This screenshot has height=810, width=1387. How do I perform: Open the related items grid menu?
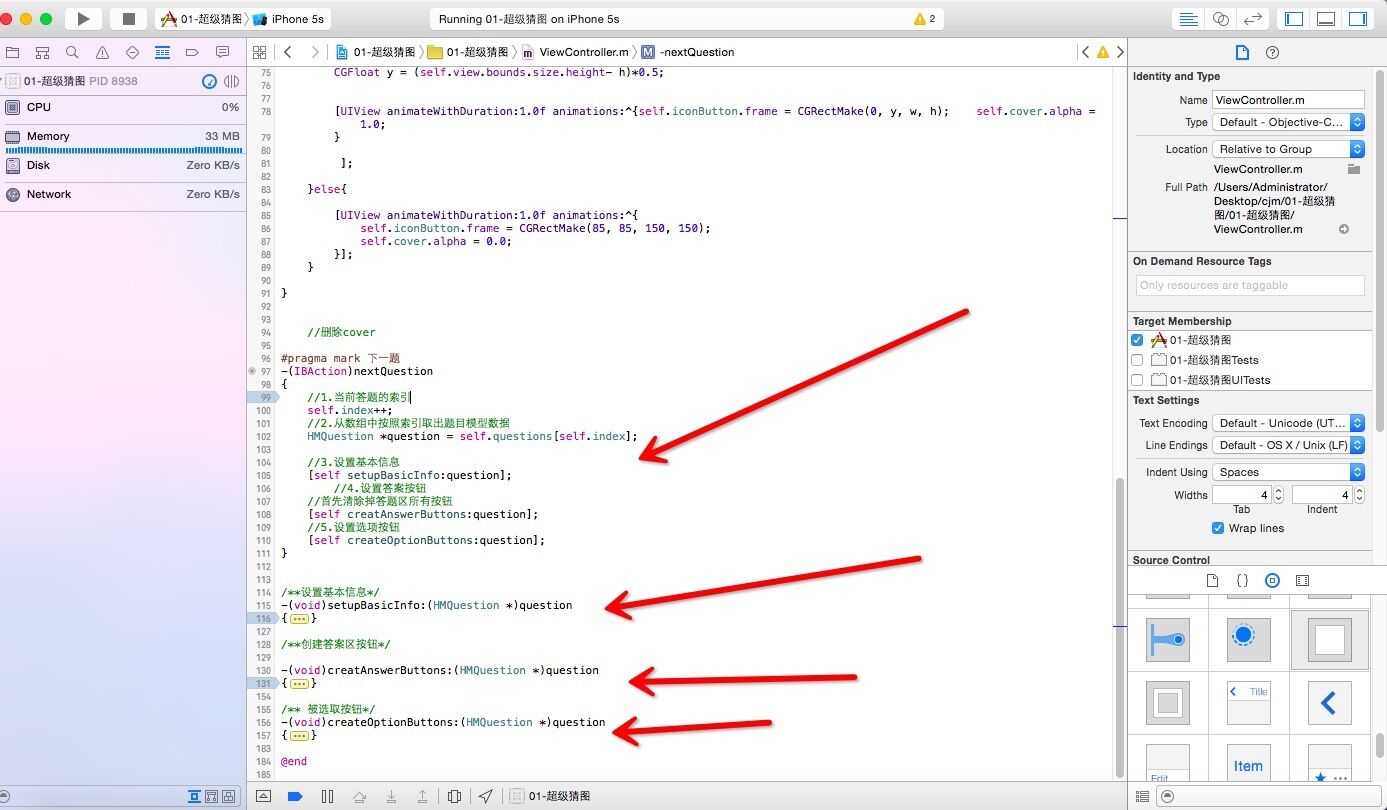pyautogui.click(x=260, y=52)
